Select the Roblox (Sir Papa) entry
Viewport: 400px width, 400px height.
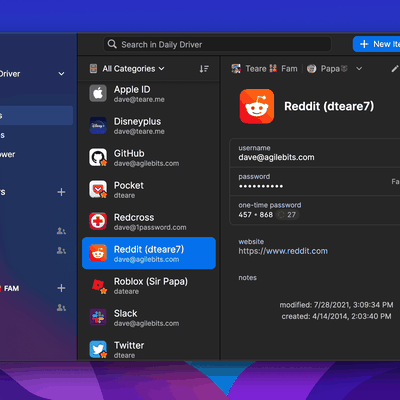149,285
